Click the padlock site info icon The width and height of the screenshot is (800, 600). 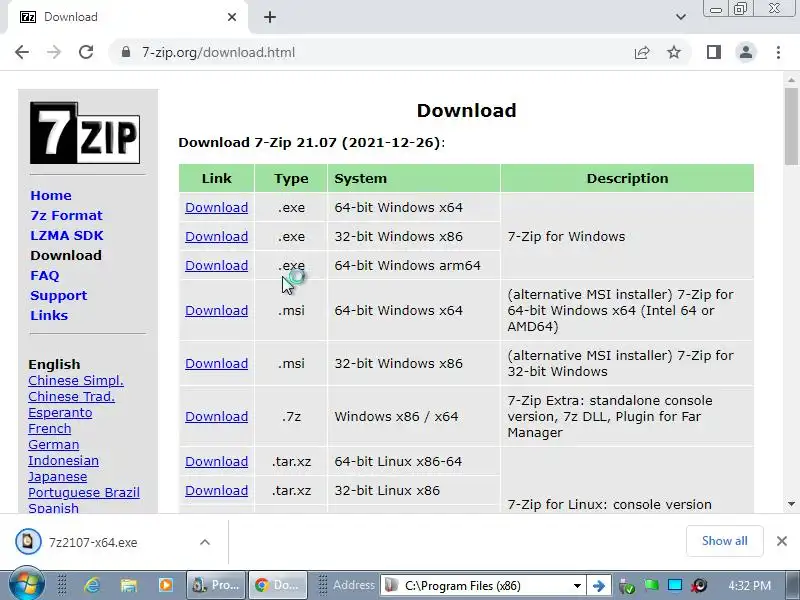pos(126,52)
